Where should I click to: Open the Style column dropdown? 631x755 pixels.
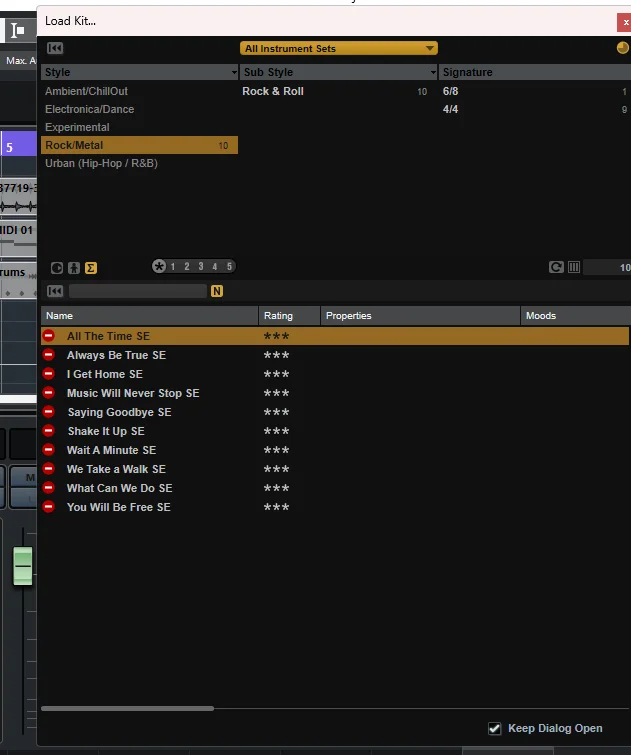click(234, 72)
